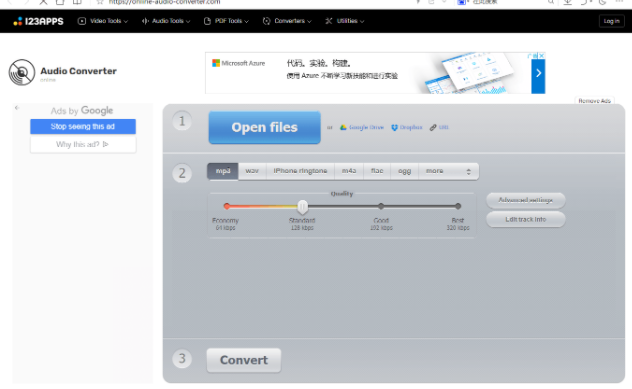Click the back arrow in ad panel

(x=17, y=108)
